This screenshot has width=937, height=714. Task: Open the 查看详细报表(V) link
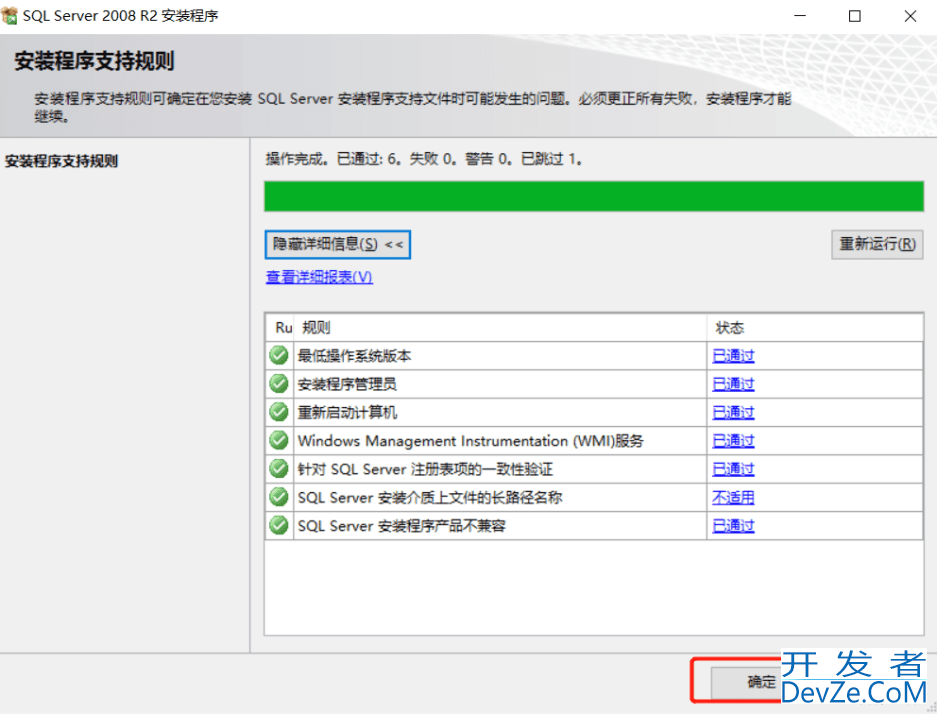click(x=319, y=277)
